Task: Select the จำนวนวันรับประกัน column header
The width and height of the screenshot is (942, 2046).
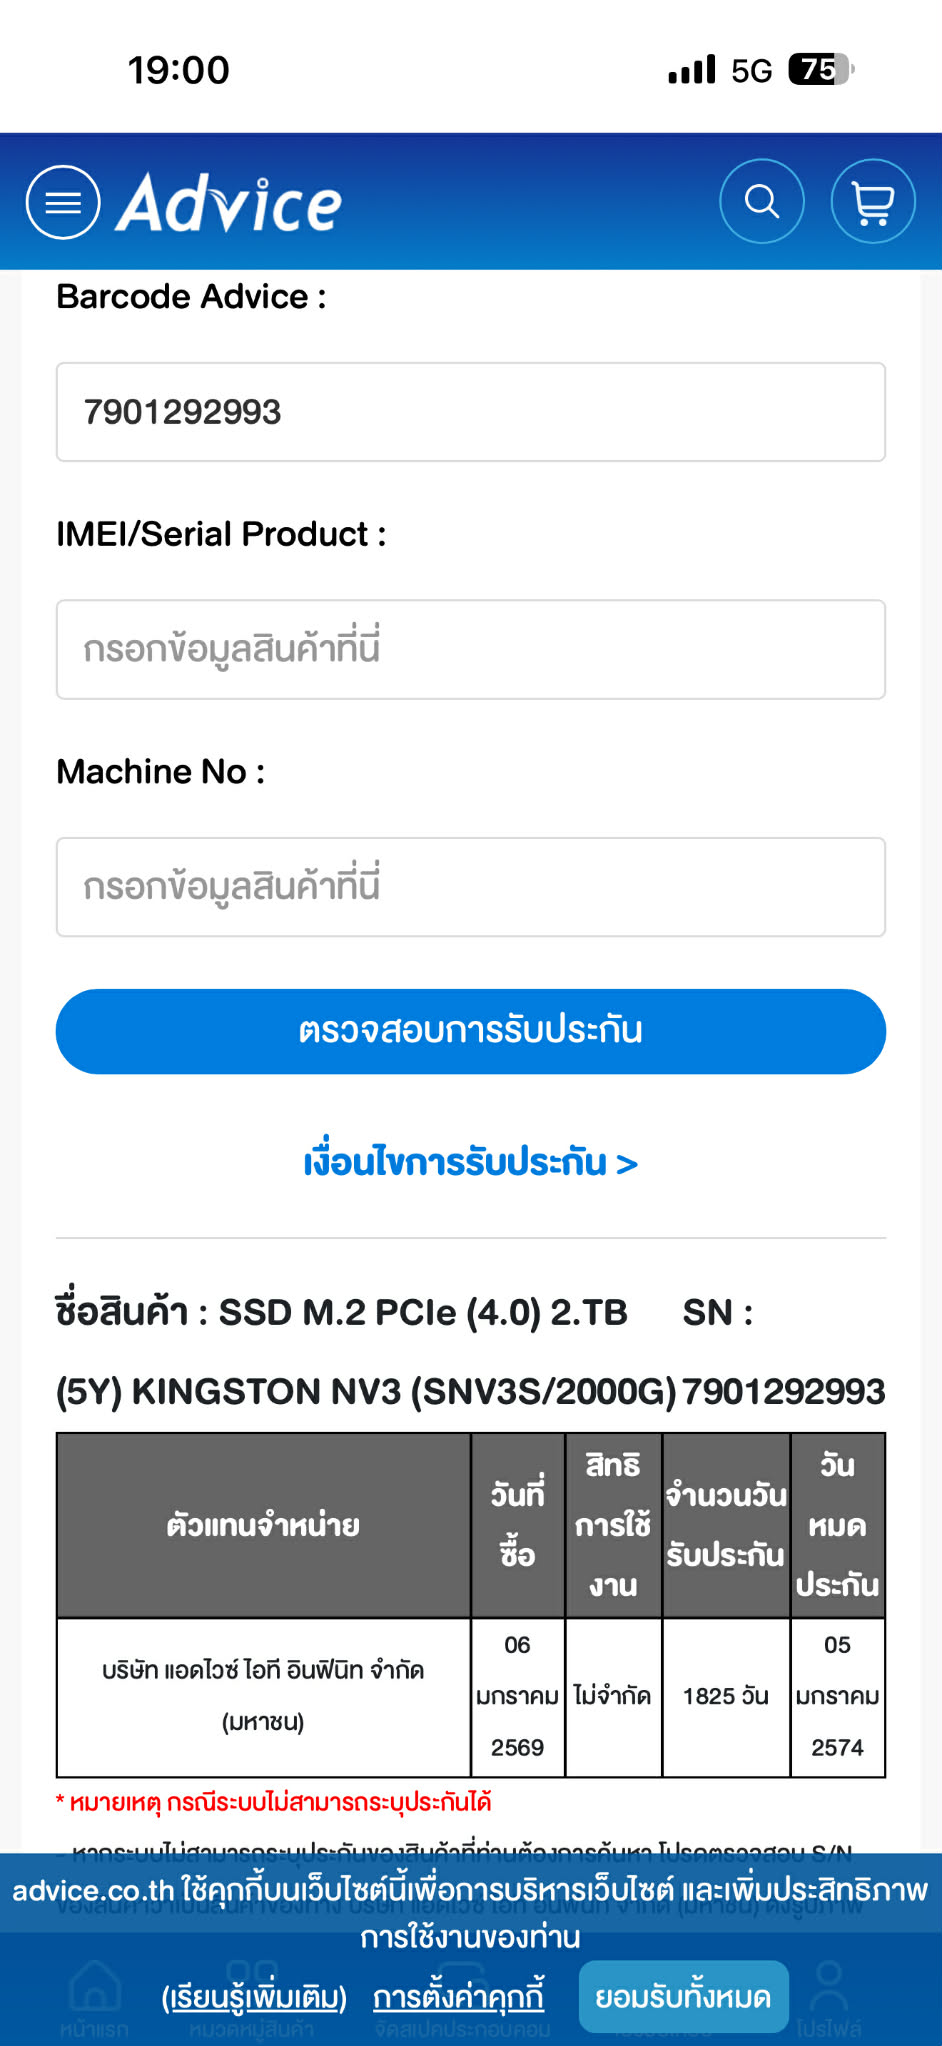Action: (x=725, y=1525)
